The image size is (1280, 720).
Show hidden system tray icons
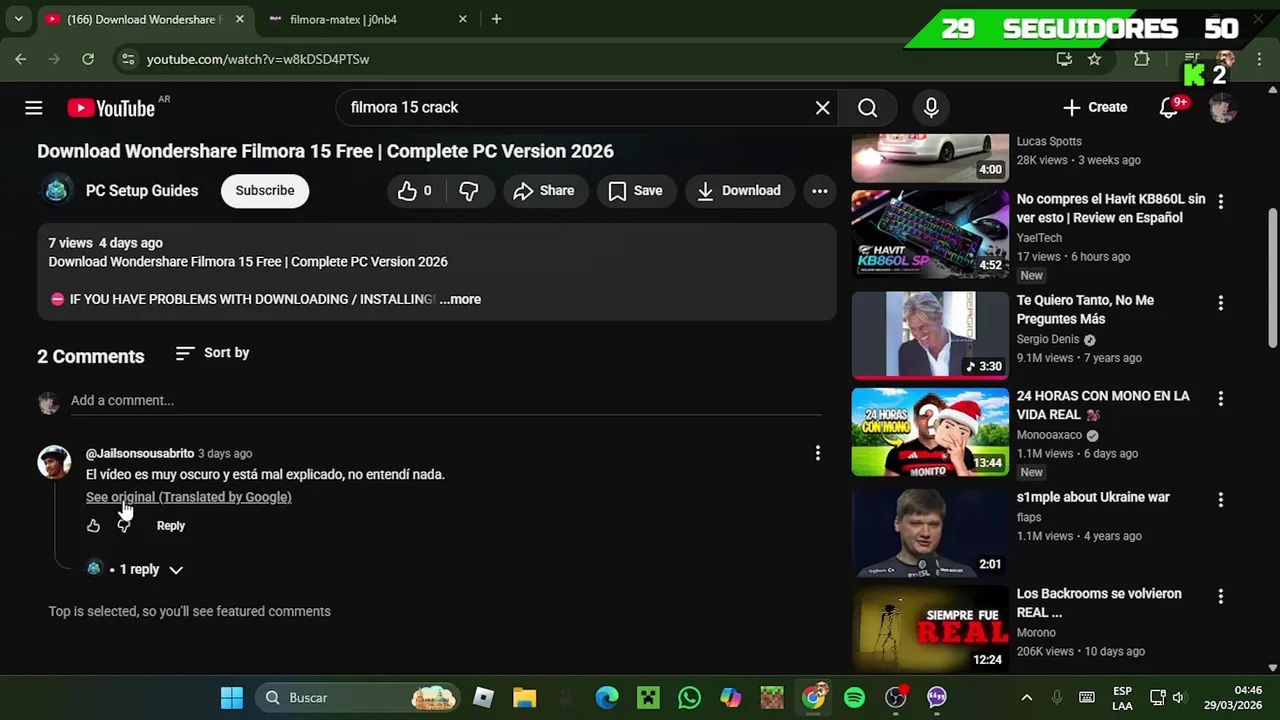(1026, 697)
